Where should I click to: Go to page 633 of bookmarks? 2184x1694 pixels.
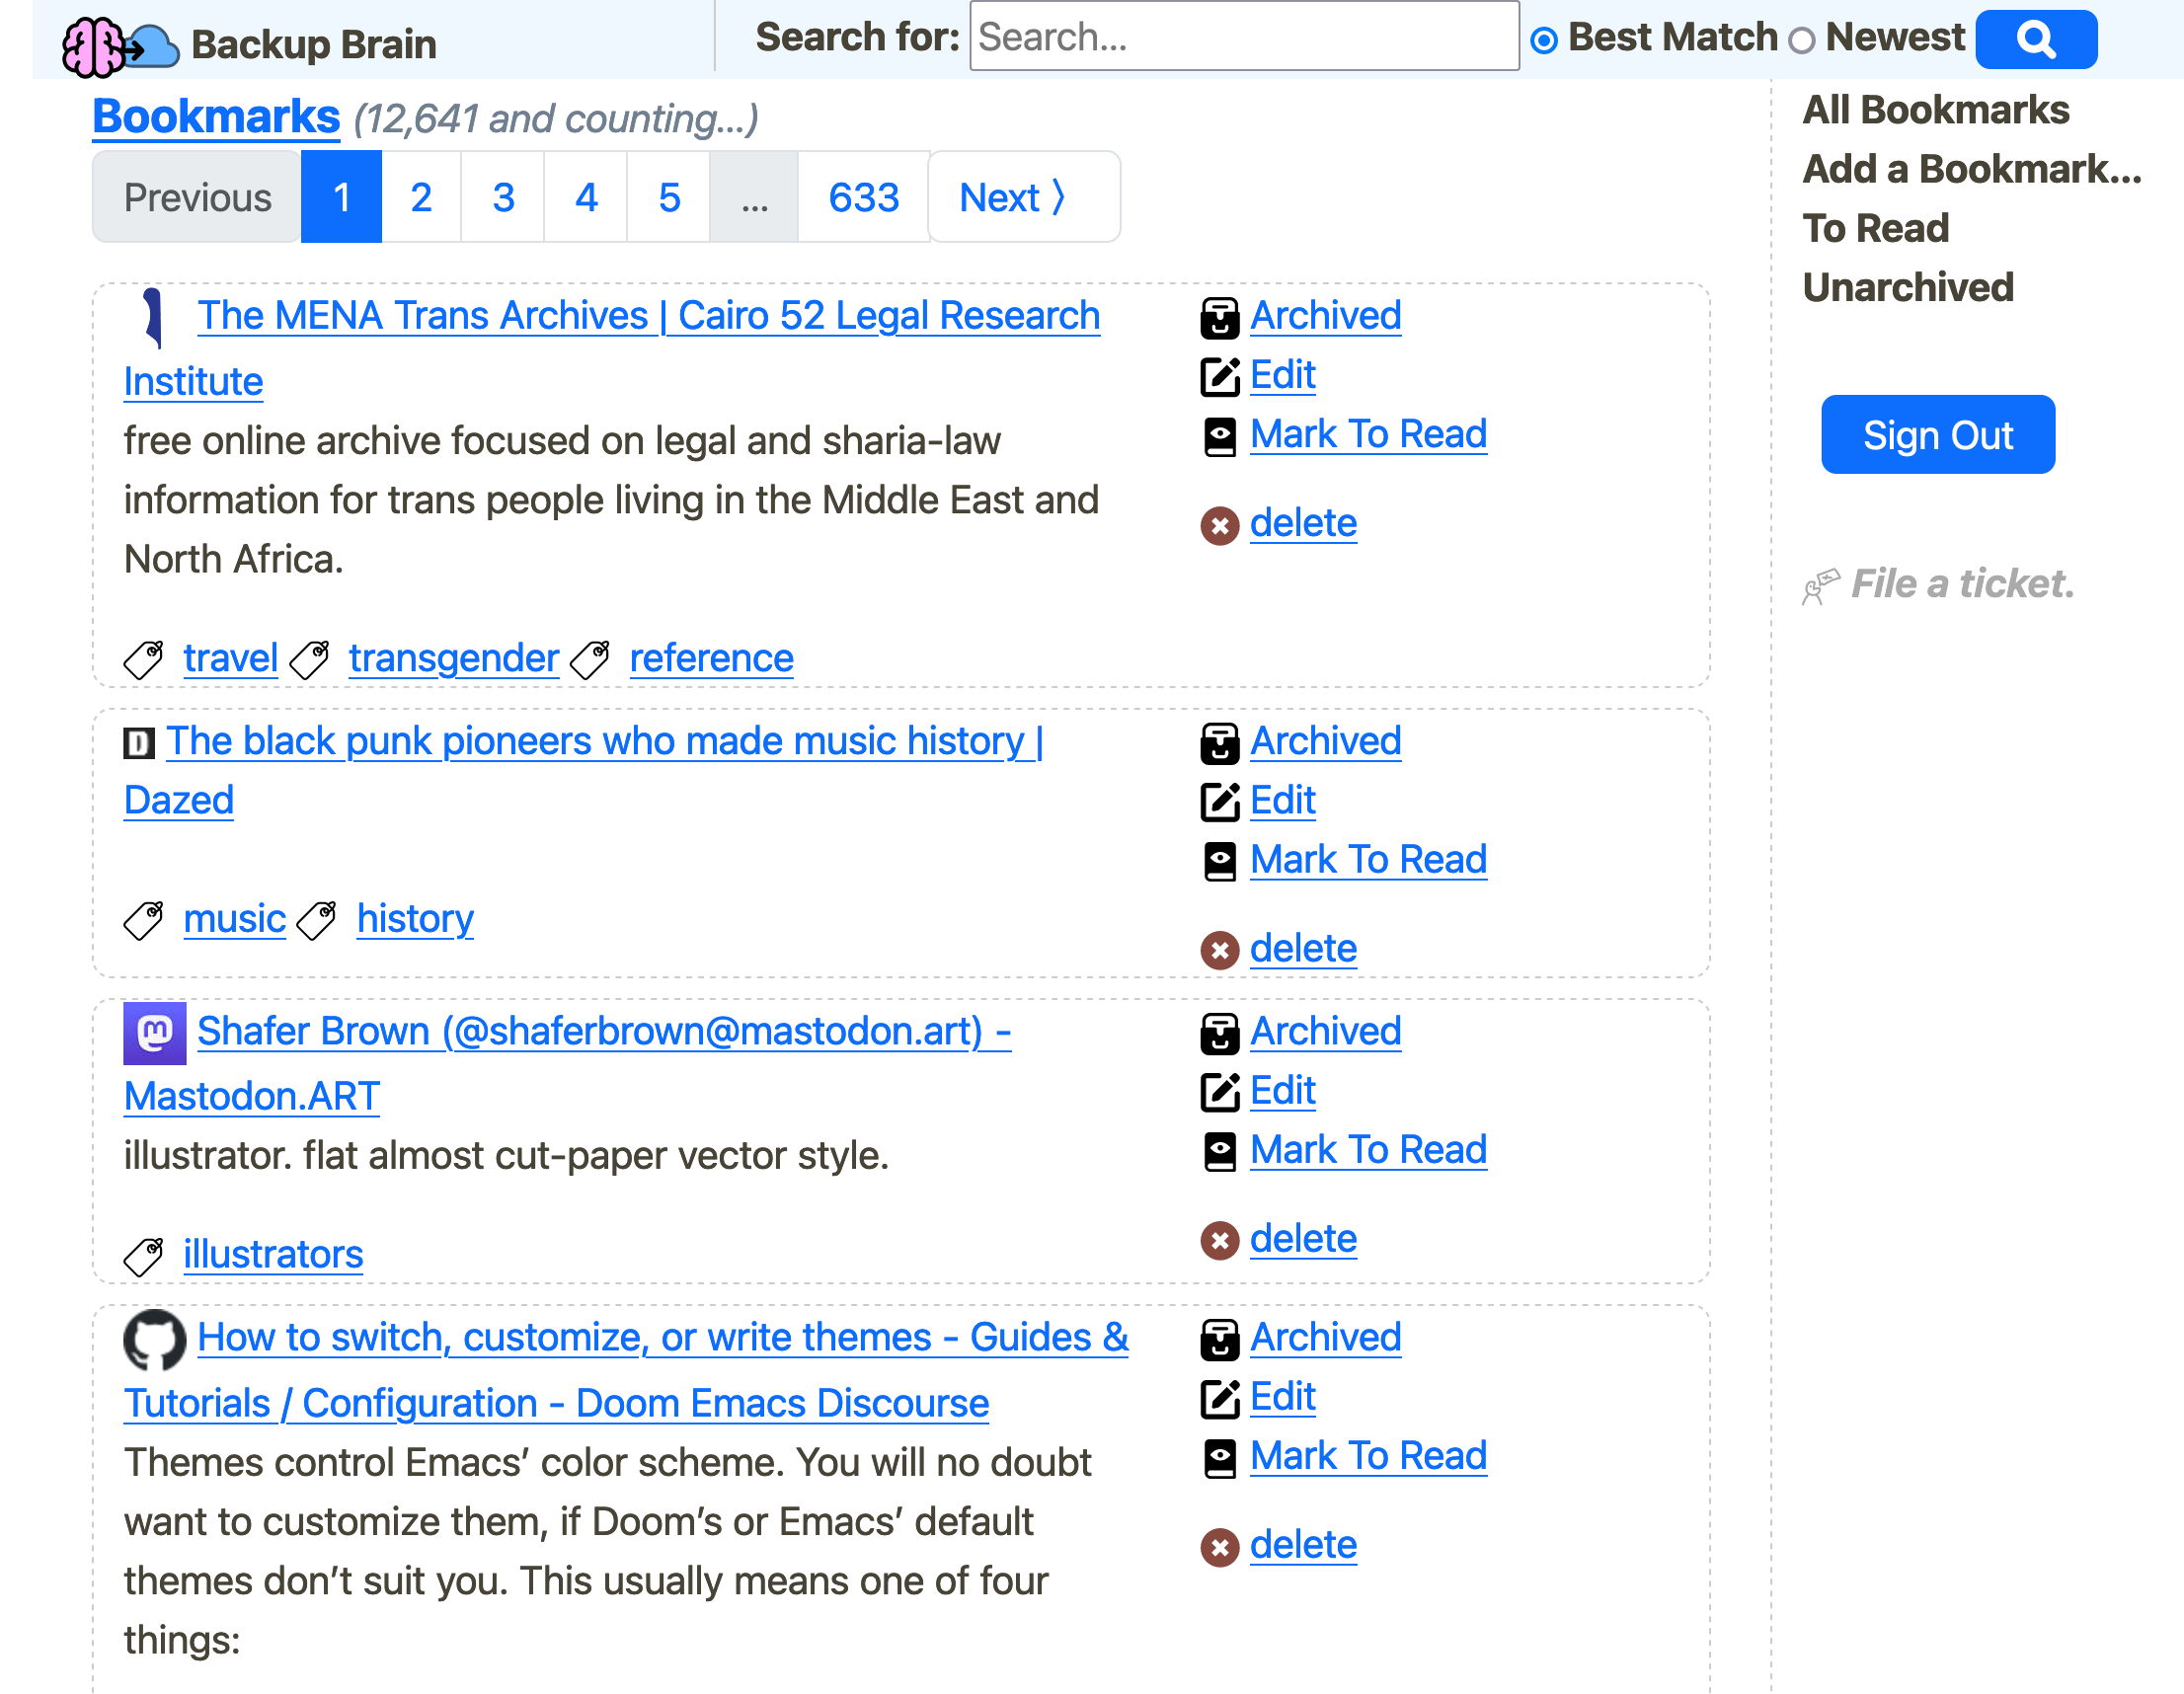pyautogui.click(x=862, y=197)
